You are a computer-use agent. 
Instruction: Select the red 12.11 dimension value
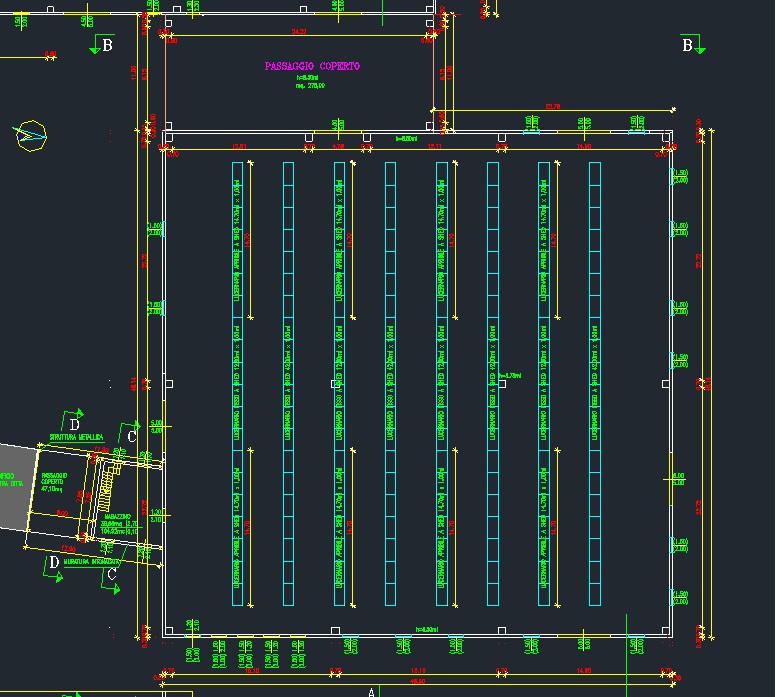coord(435,147)
